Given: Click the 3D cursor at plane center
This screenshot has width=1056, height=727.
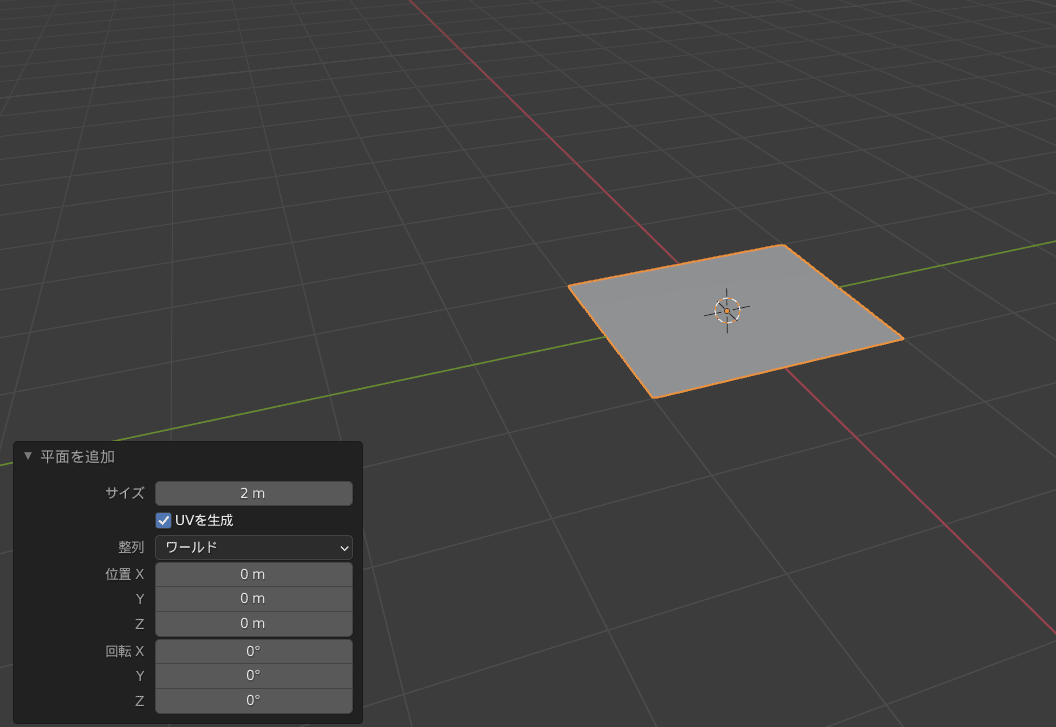Looking at the screenshot, I should [727, 311].
